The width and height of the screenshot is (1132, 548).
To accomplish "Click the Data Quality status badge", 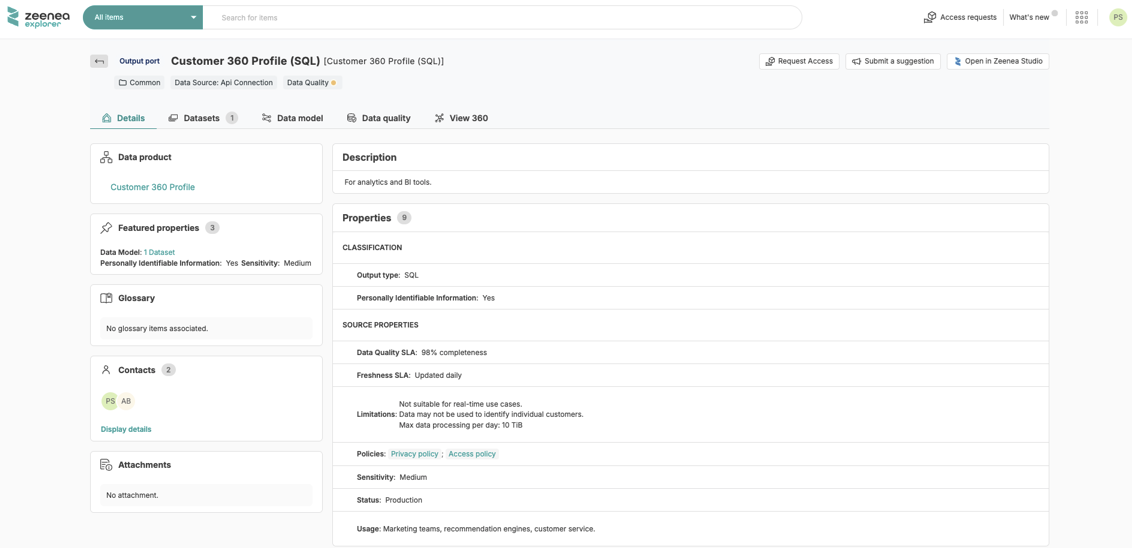I will (311, 83).
